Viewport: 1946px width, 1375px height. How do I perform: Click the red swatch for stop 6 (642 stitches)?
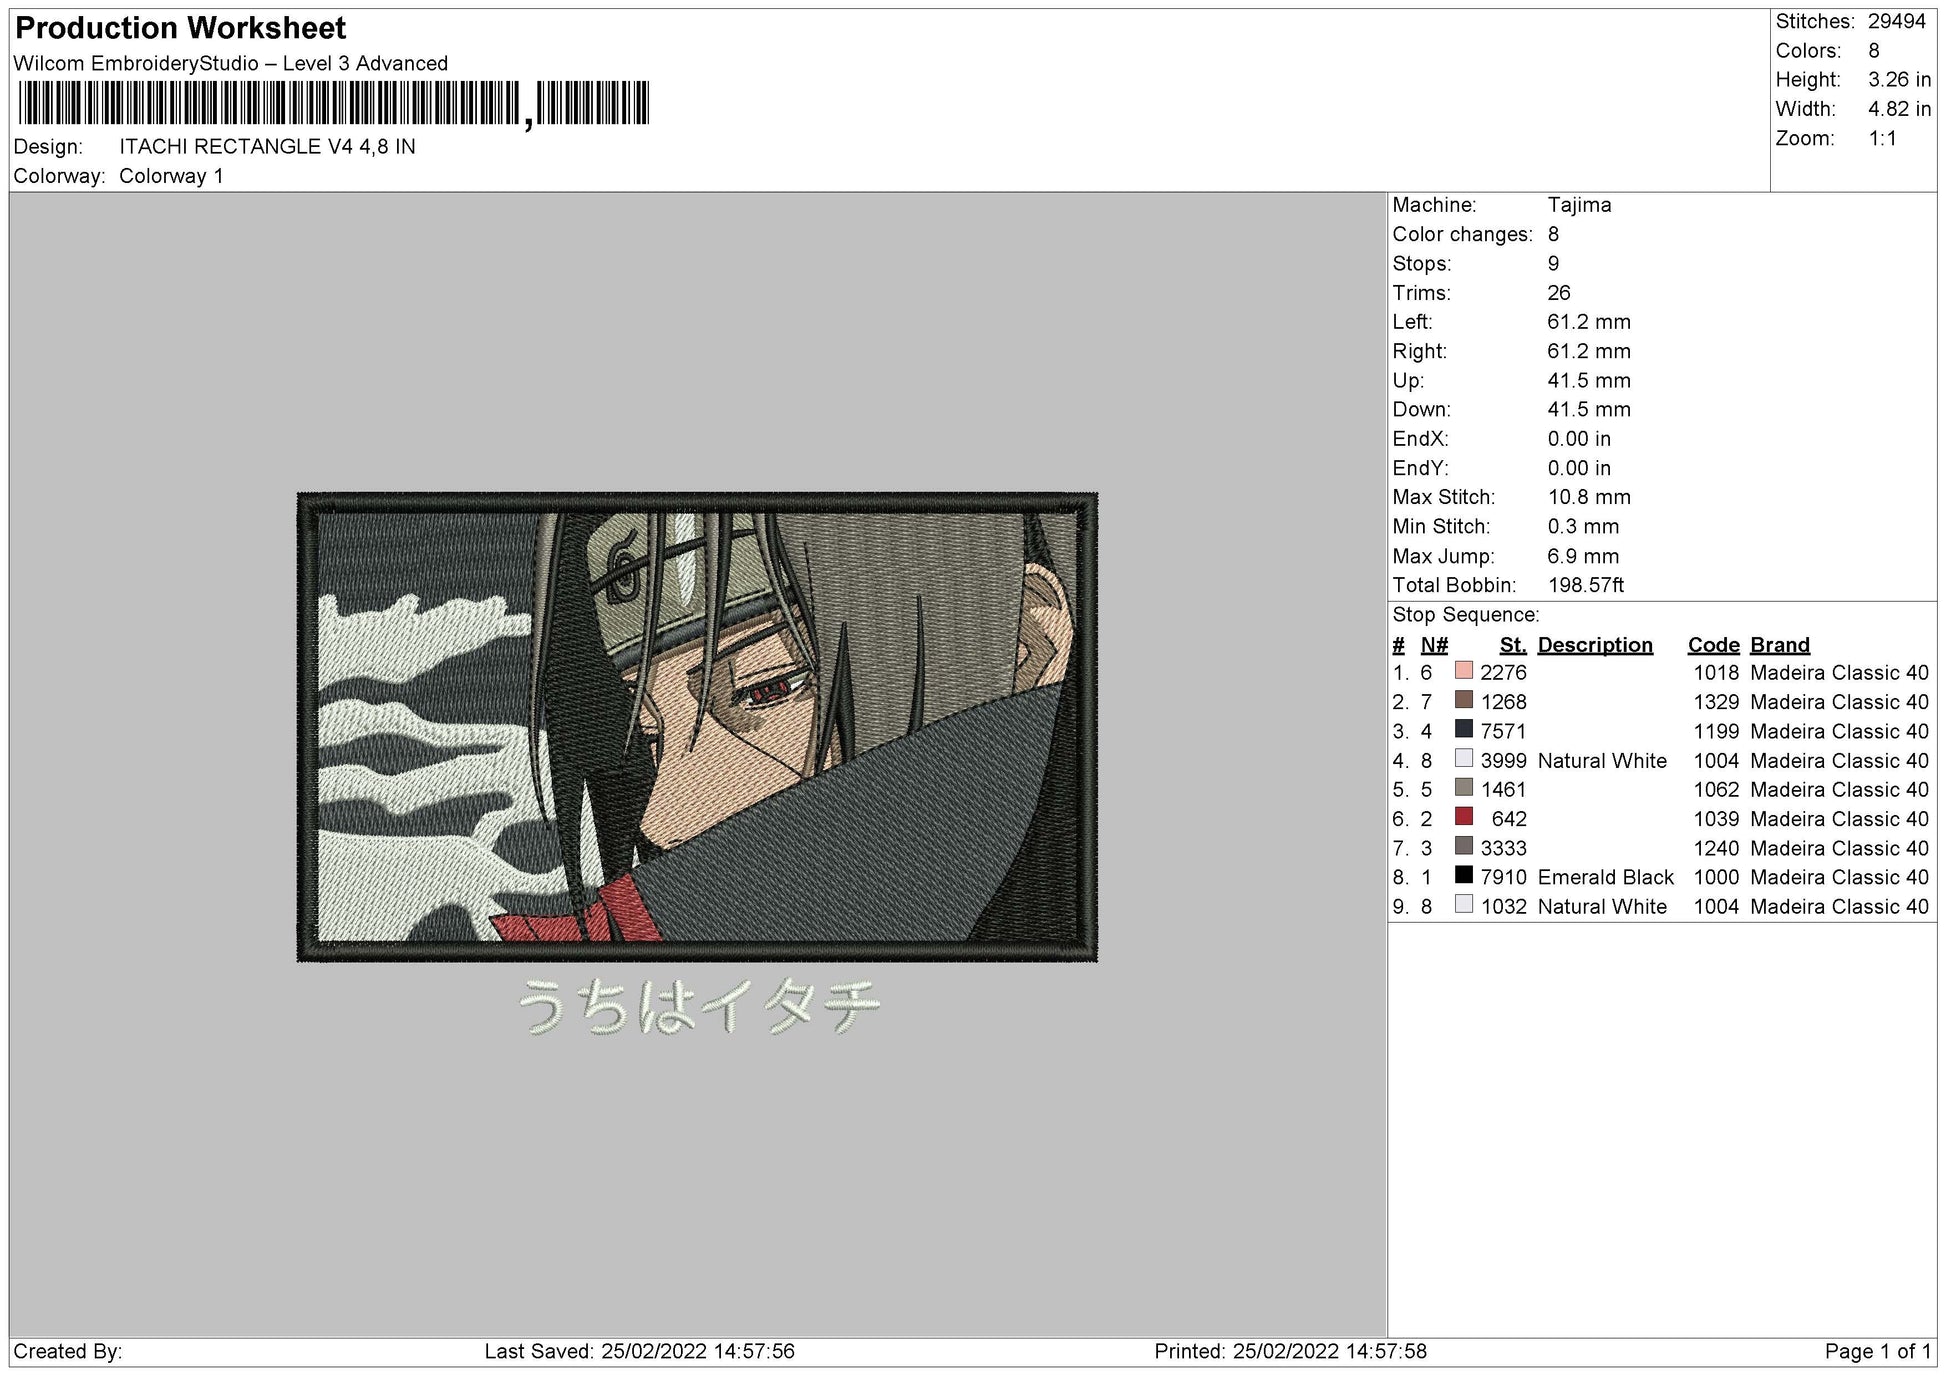1464,817
